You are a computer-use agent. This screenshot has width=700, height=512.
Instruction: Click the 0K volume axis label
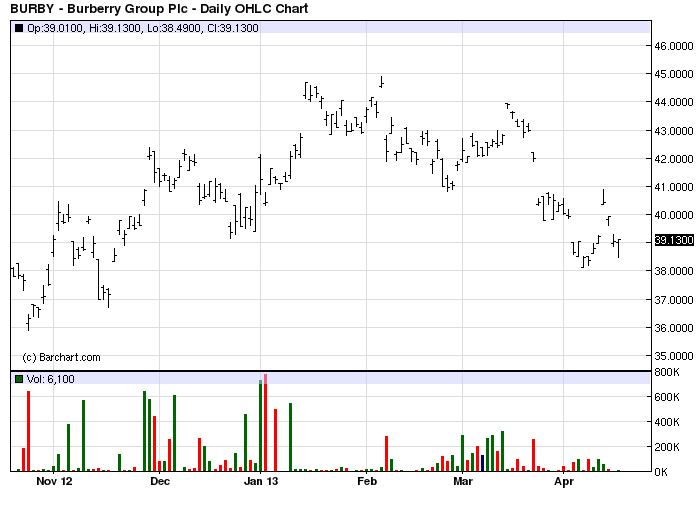pyautogui.click(x=661, y=472)
